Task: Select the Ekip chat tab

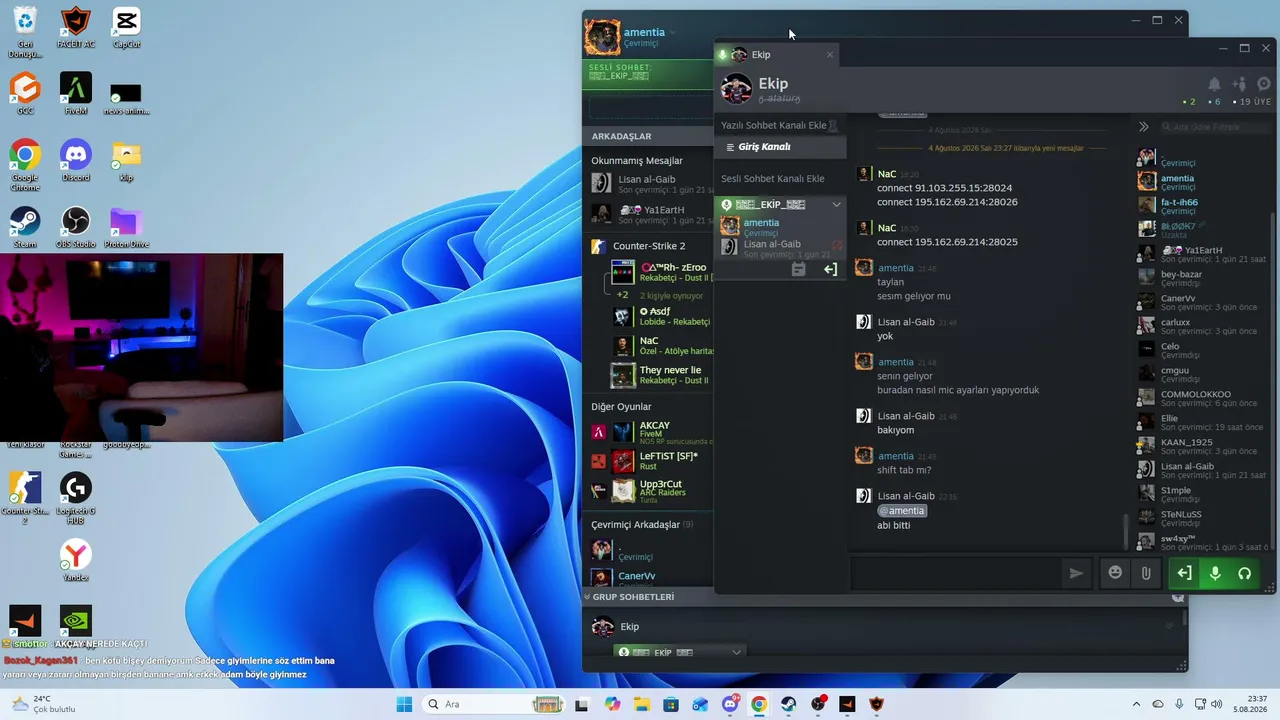Action: pyautogui.click(x=776, y=55)
